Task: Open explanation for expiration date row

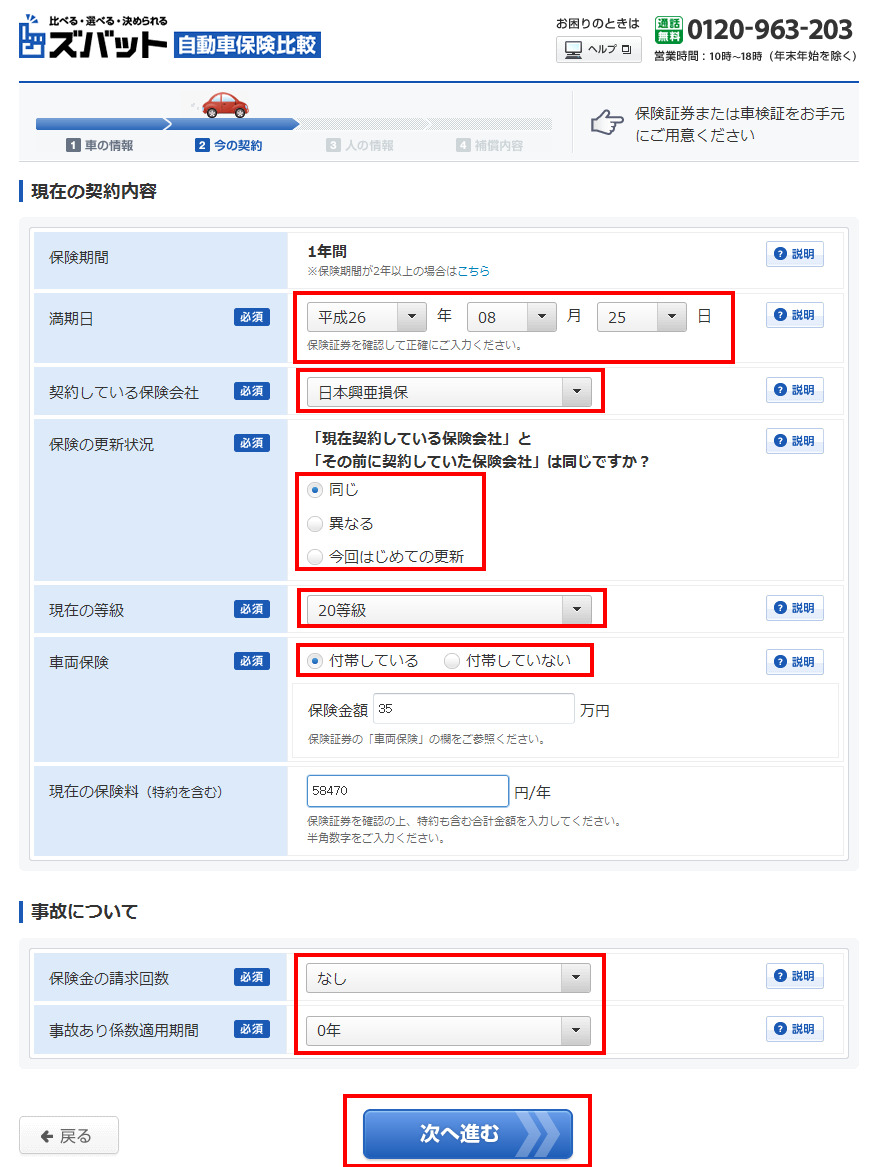Action: point(795,315)
